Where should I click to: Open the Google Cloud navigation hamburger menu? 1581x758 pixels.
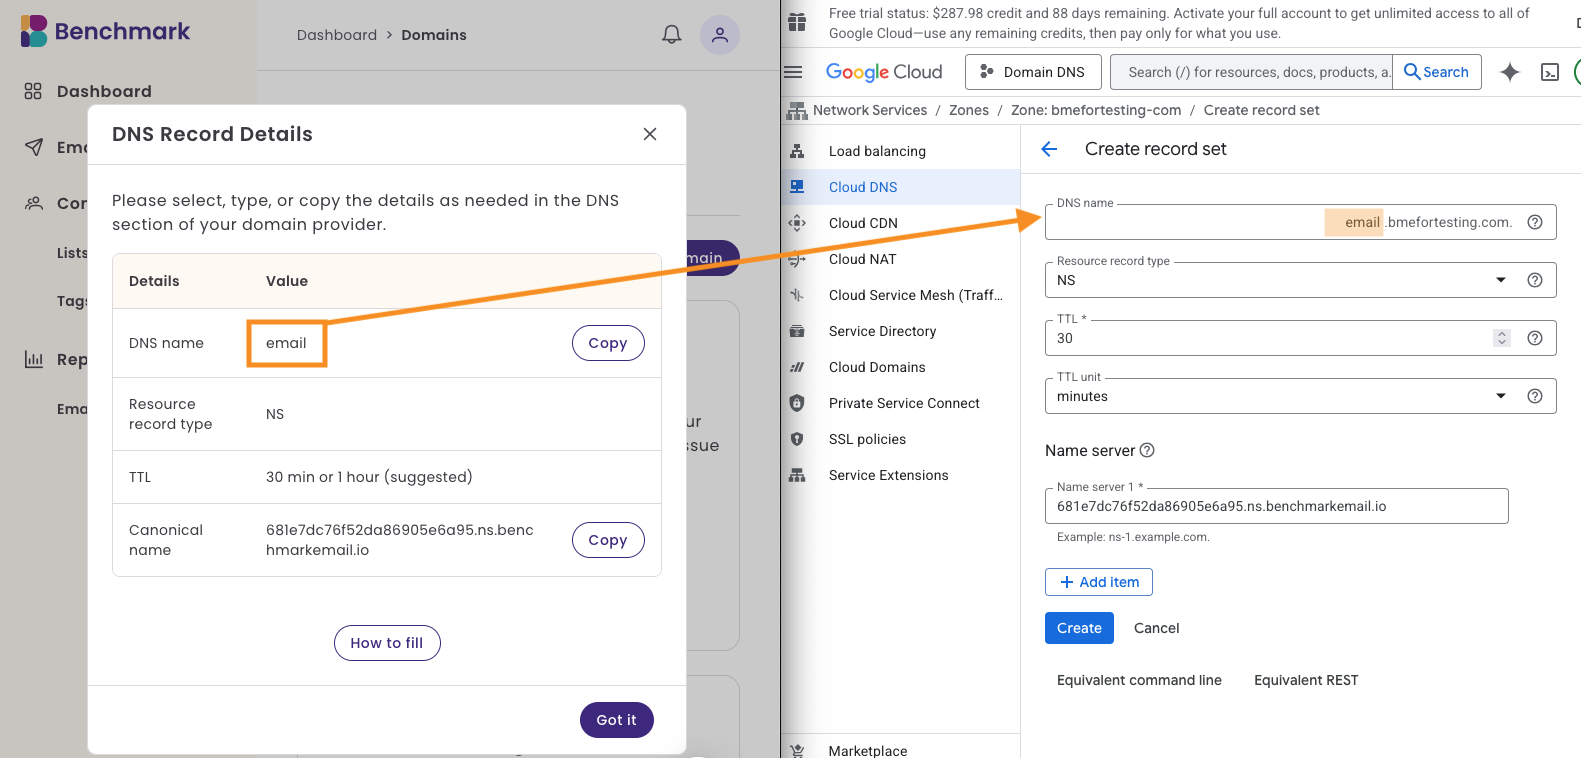pyautogui.click(x=794, y=72)
